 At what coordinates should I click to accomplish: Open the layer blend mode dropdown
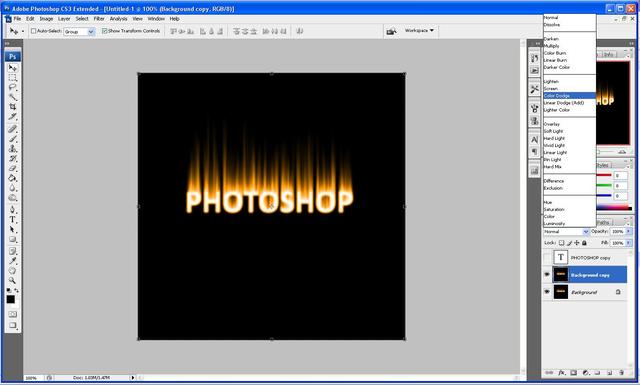566,231
